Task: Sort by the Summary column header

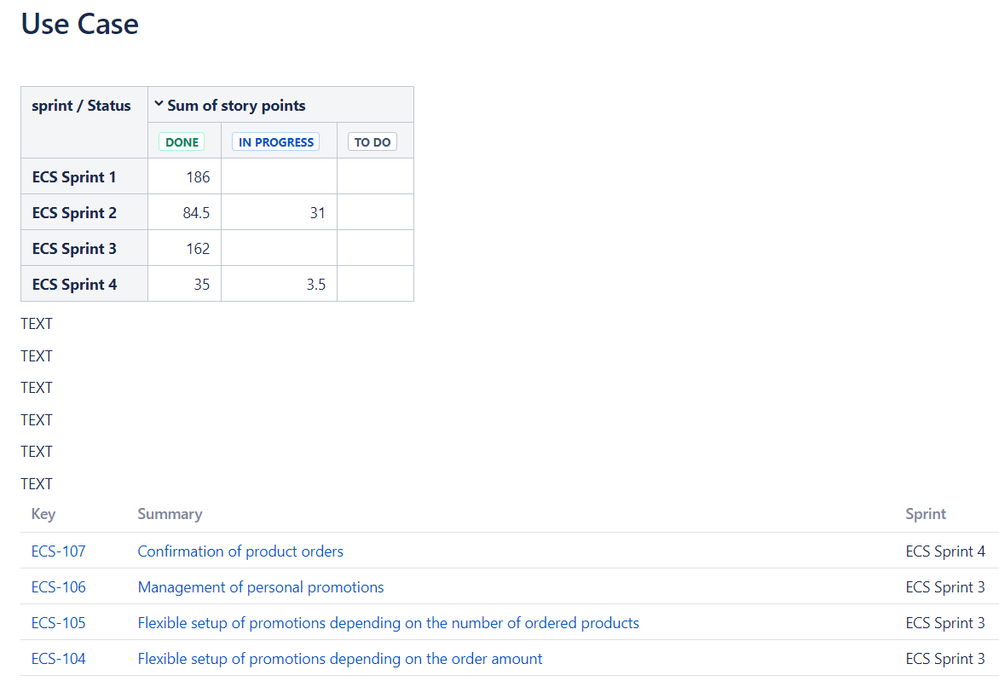Action: [x=170, y=514]
